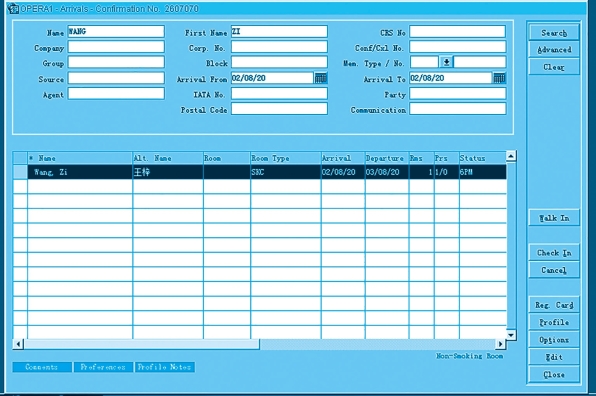Open the Arrival To calendar picker
This screenshot has height=396, width=596.
[499, 78]
